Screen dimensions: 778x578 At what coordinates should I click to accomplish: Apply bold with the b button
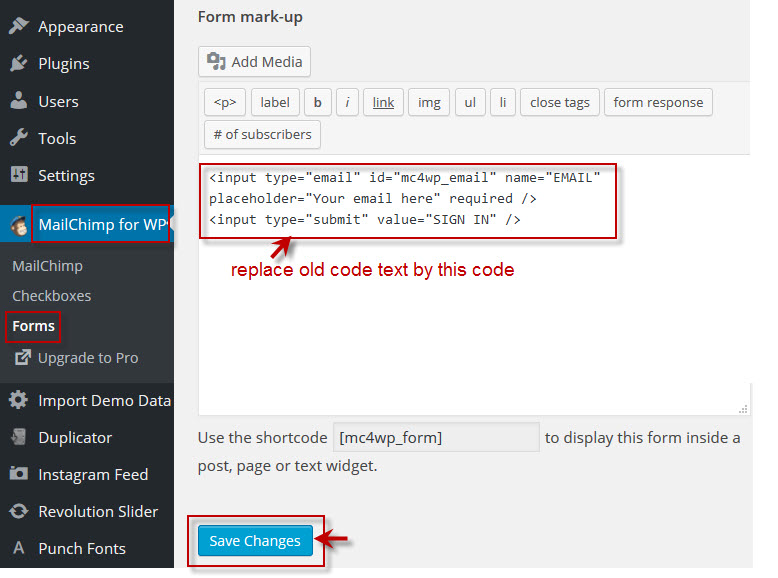pyautogui.click(x=318, y=102)
